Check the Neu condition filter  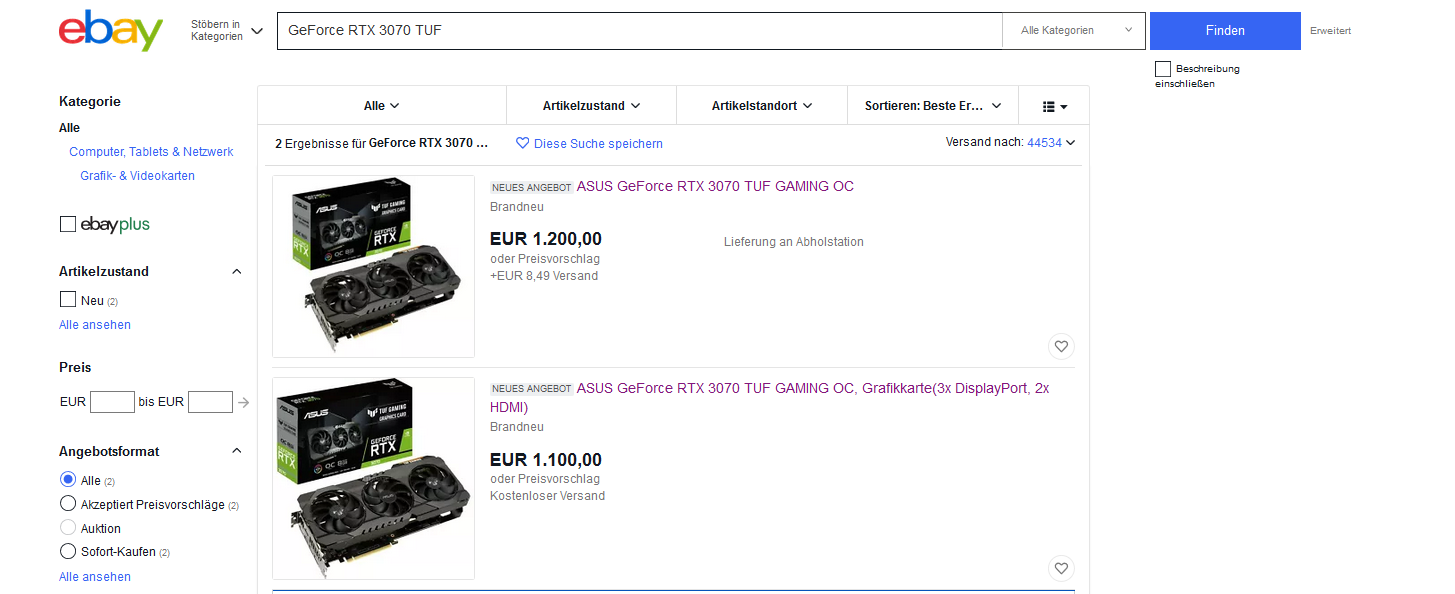point(68,299)
